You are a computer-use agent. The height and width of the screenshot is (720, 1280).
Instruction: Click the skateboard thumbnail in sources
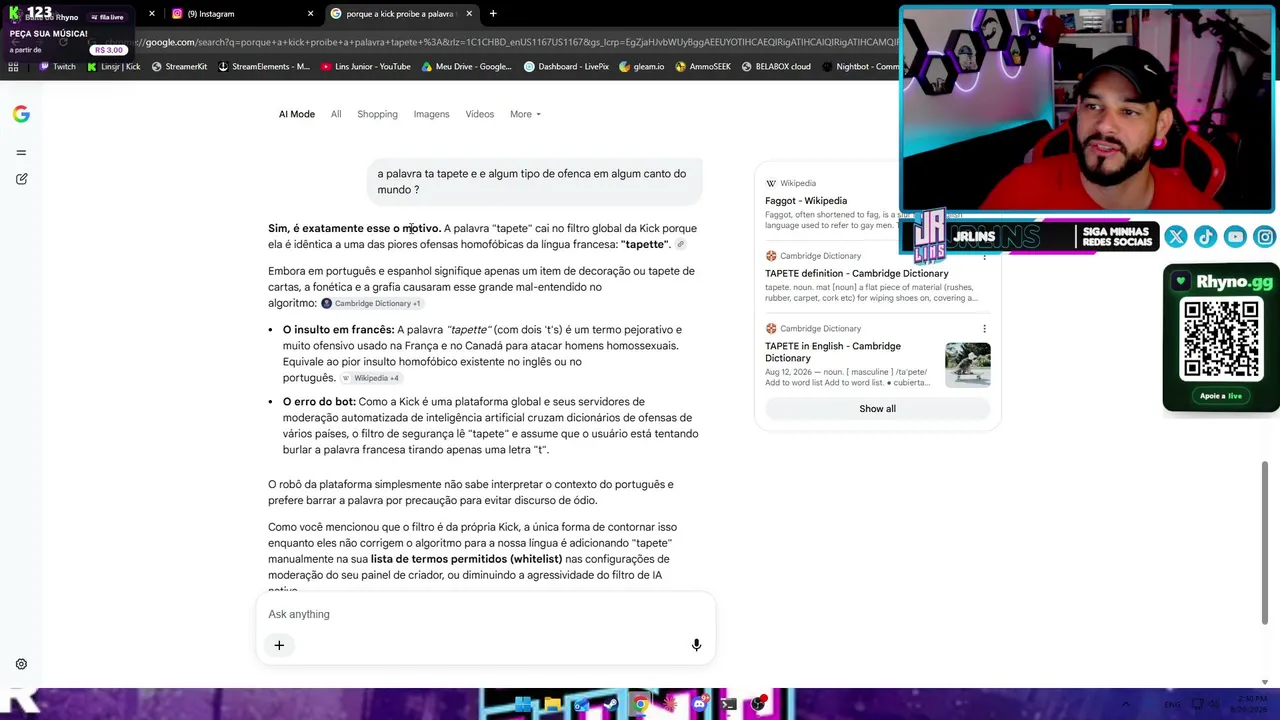click(x=968, y=365)
